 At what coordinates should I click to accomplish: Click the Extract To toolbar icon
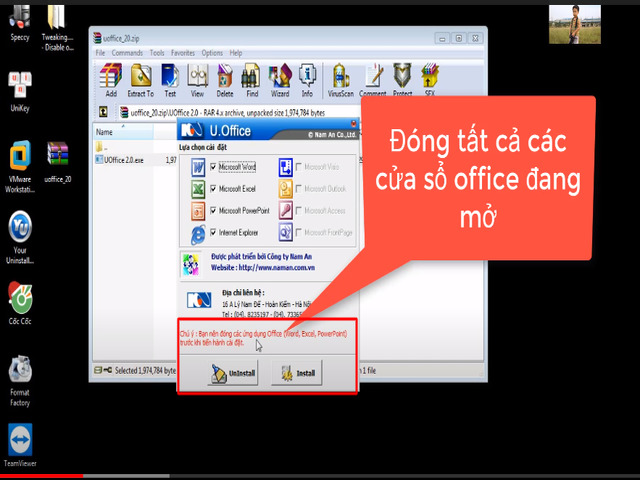point(141,80)
